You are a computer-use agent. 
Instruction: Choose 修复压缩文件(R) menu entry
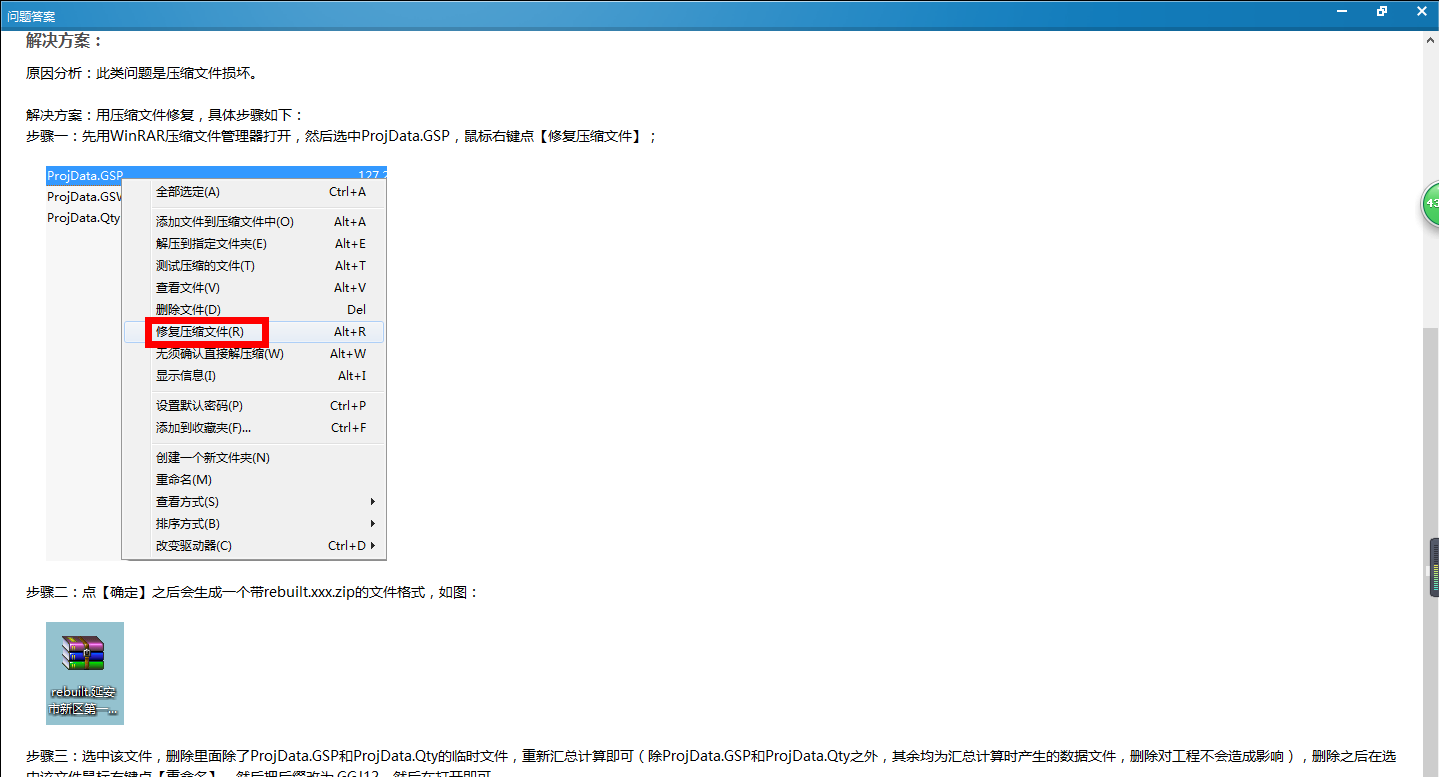(253, 332)
